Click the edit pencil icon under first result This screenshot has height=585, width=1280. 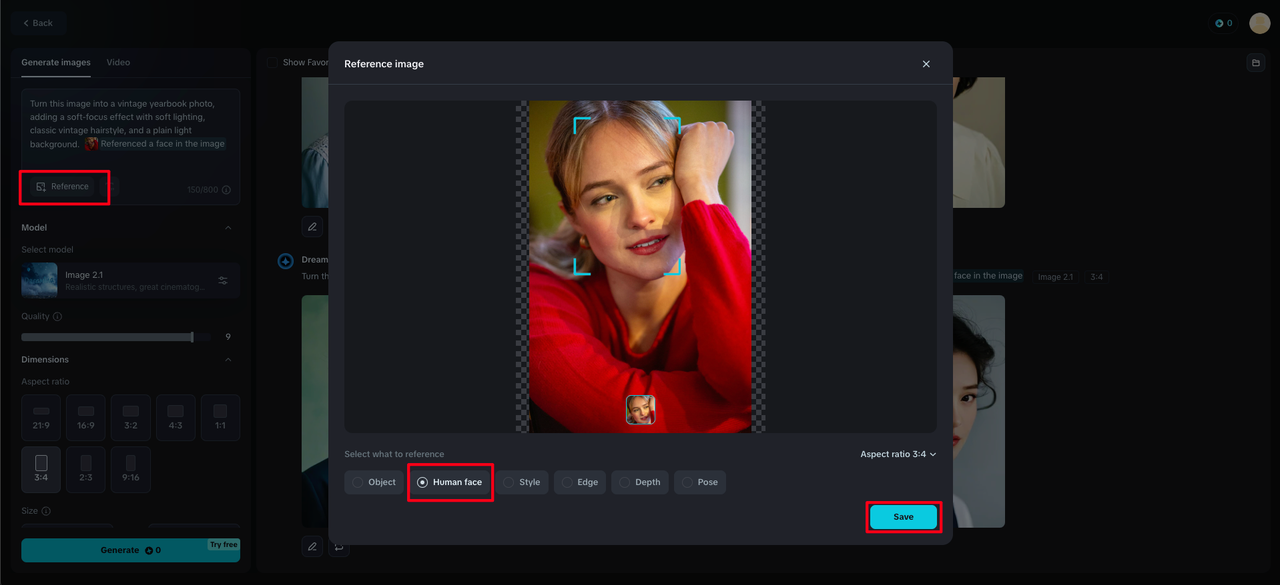click(312, 227)
